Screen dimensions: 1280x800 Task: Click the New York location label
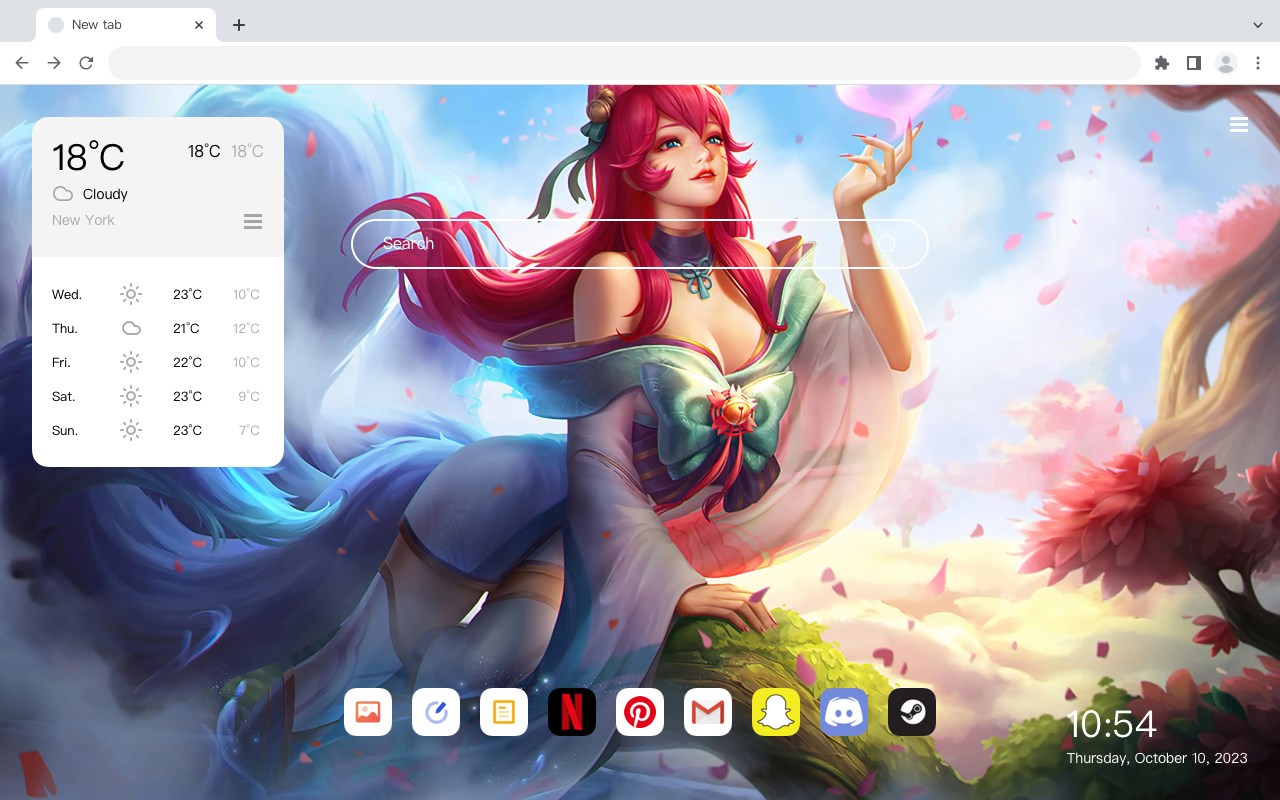pyautogui.click(x=83, y=220)
